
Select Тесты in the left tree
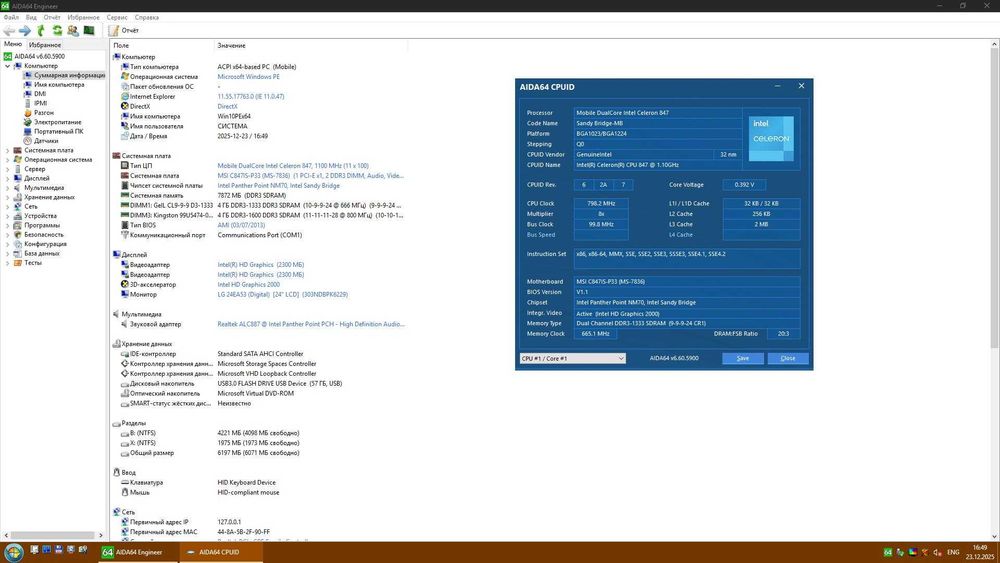(x=33, y=263)
